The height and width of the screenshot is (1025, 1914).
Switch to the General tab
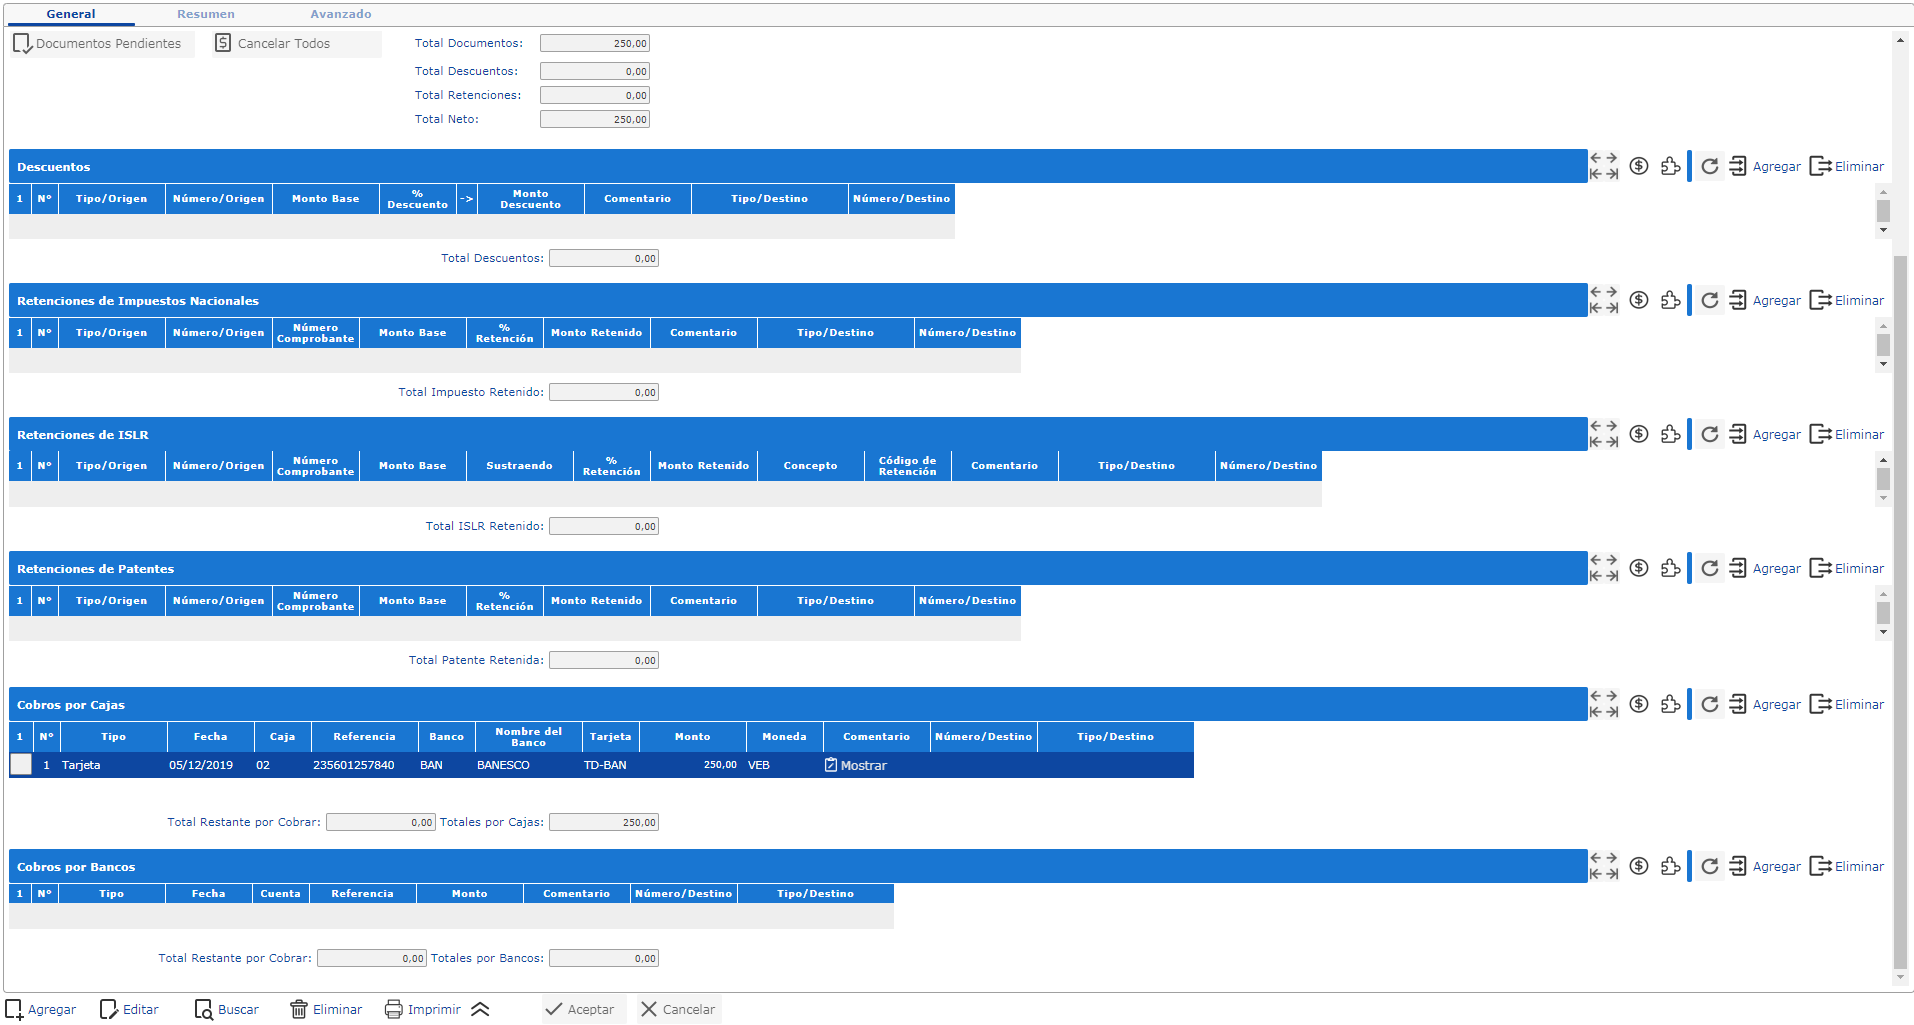(x=71, y=14)
